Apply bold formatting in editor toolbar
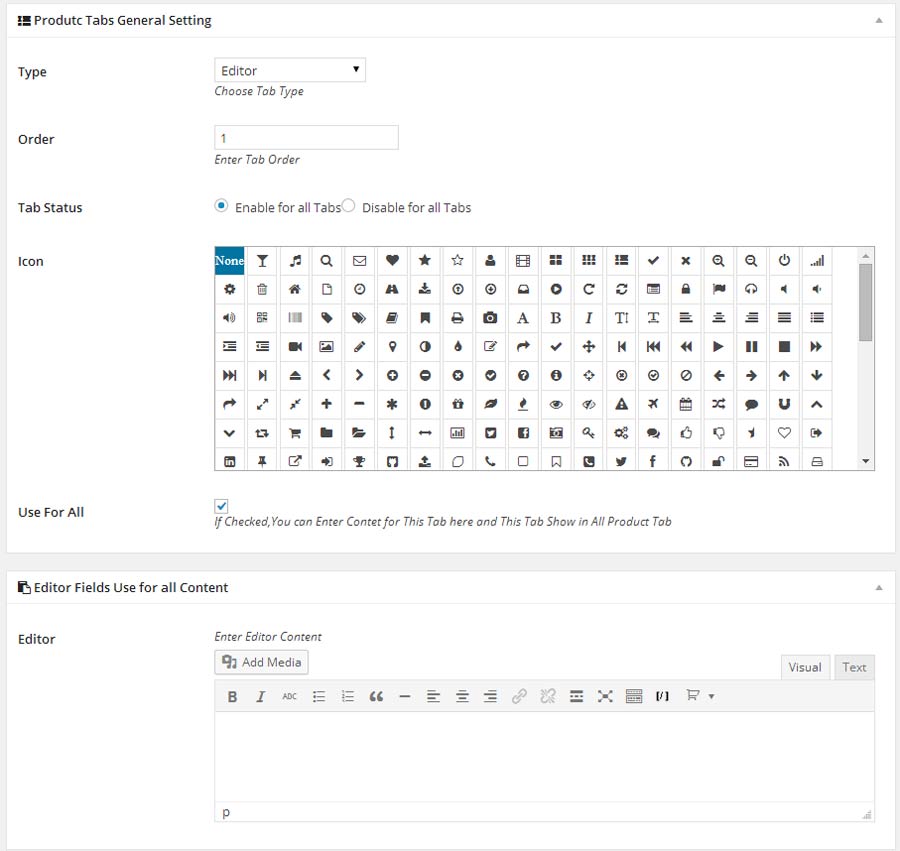Viewport: 900px width, 851px height. pyautogui.click(x=232, y=696)
